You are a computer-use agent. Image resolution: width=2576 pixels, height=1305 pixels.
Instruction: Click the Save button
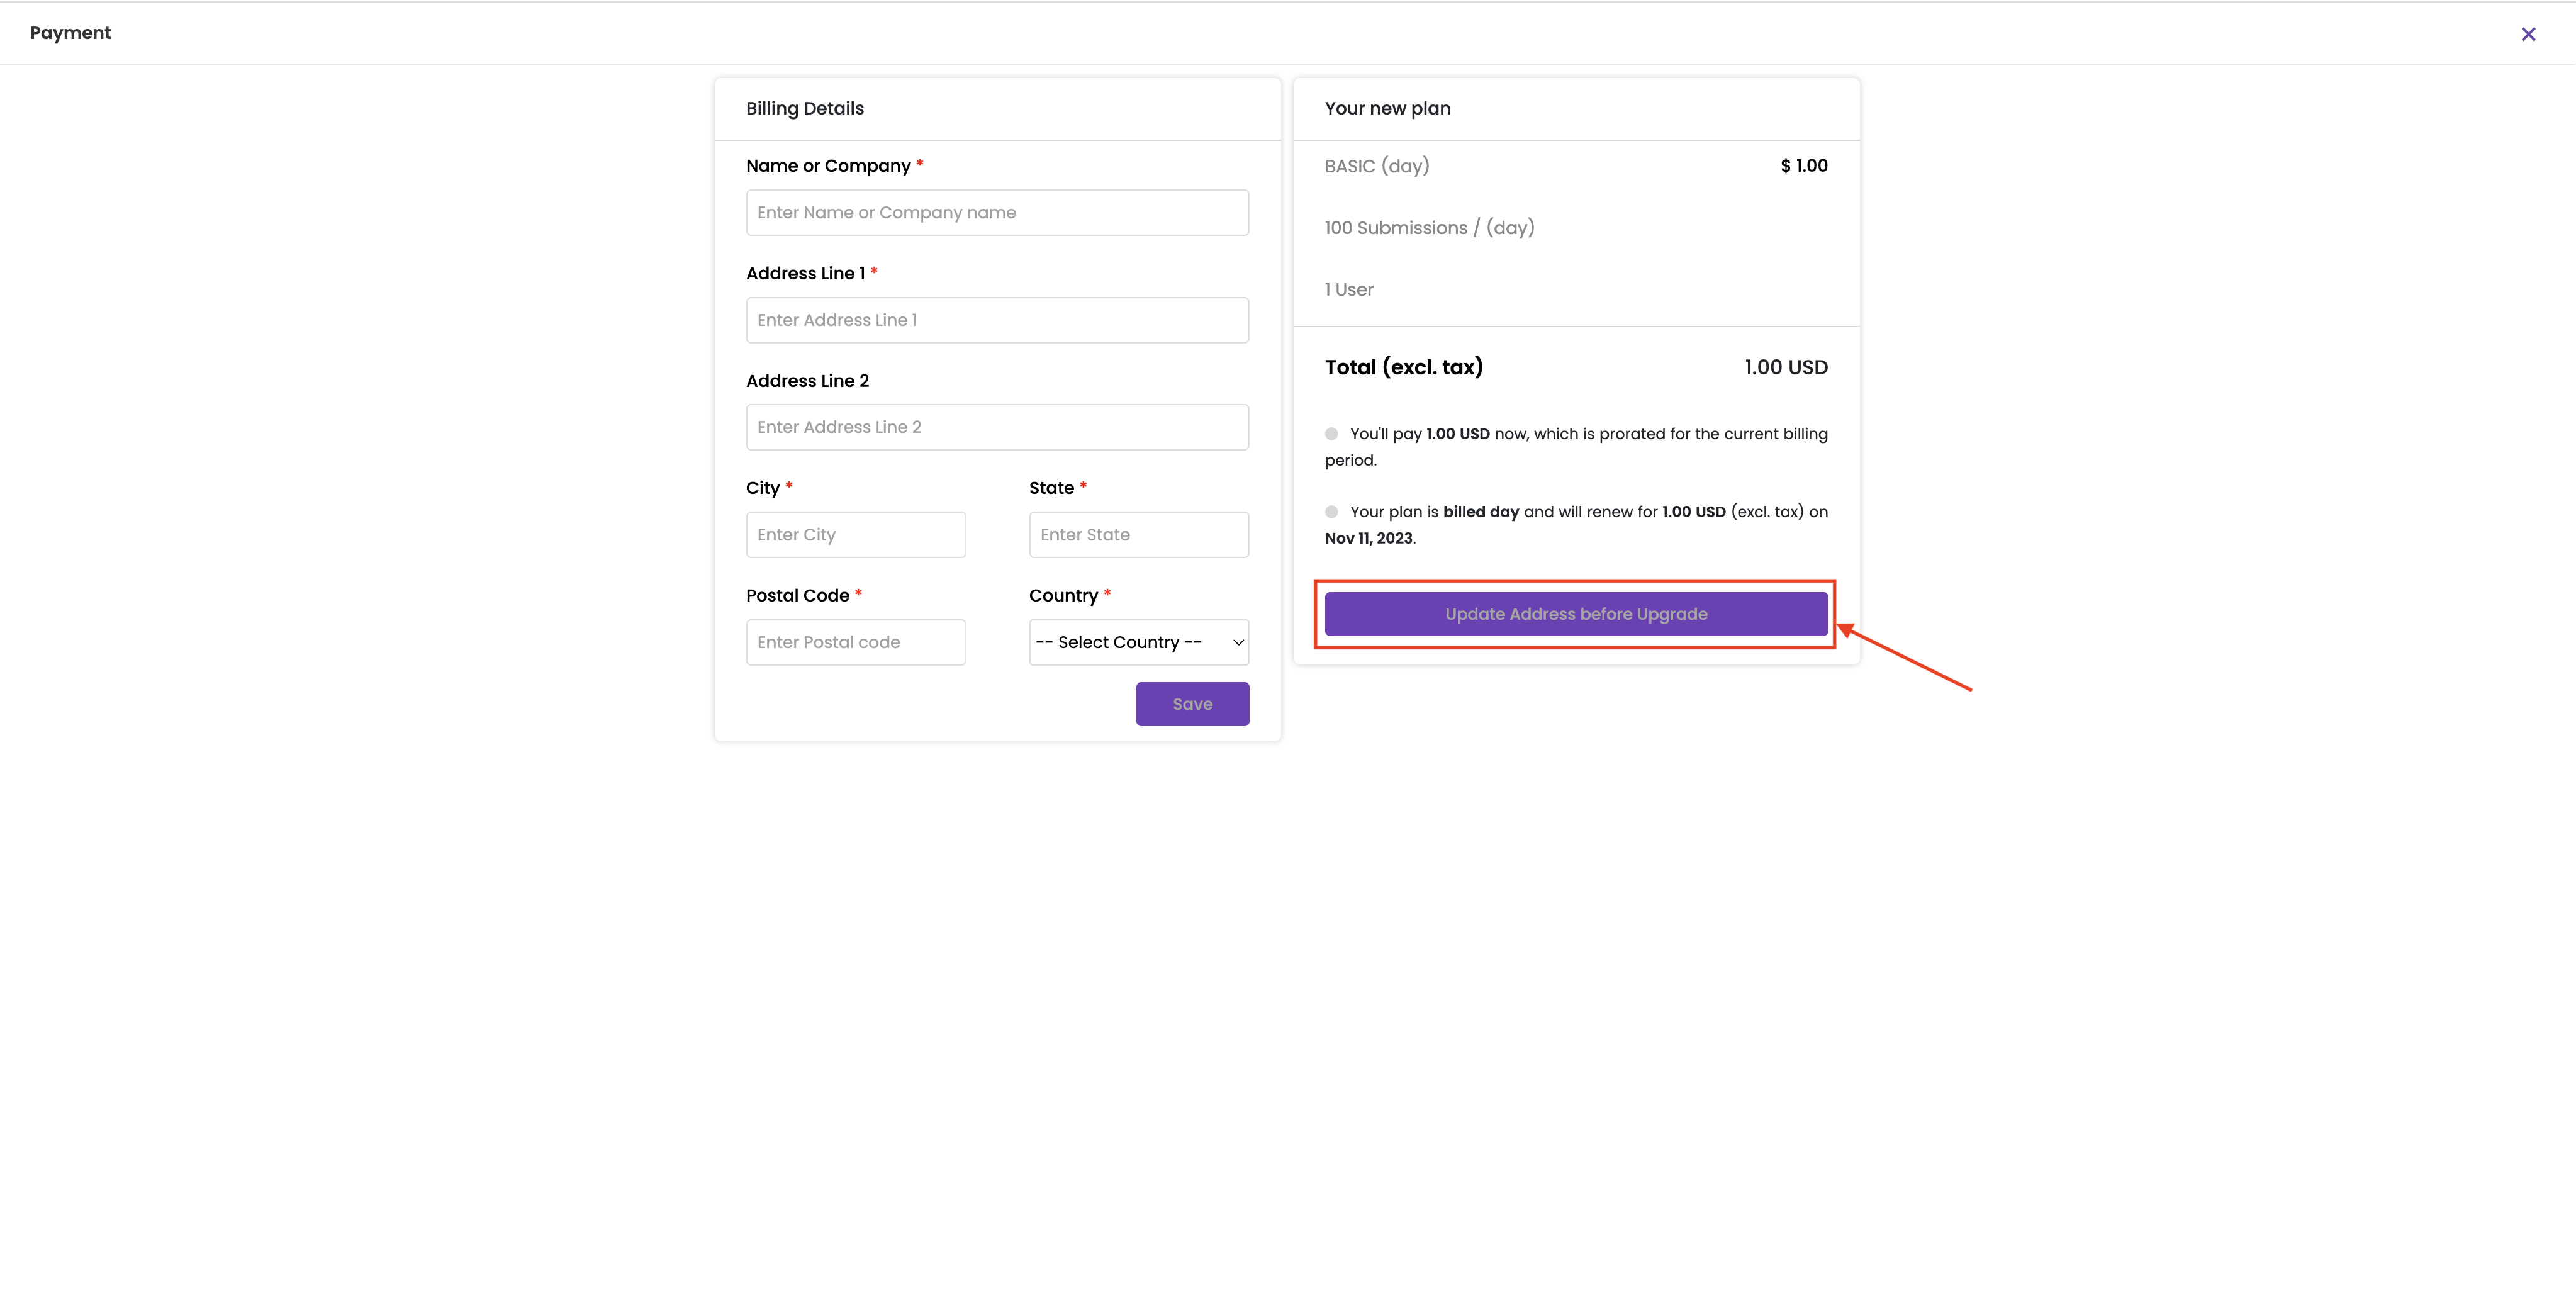tap(1192, 704)
